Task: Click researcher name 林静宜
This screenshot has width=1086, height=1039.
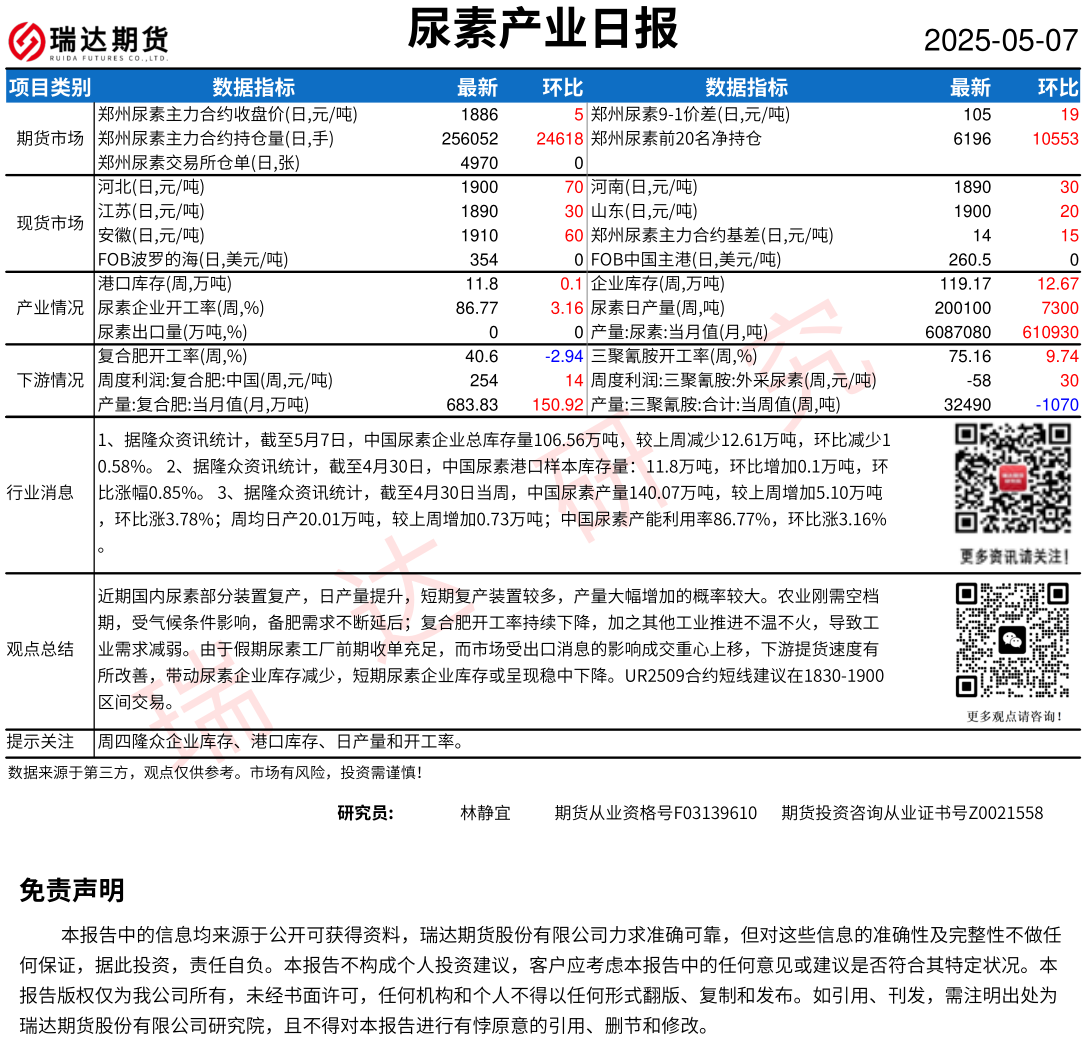Action: [x=485, y=812]
